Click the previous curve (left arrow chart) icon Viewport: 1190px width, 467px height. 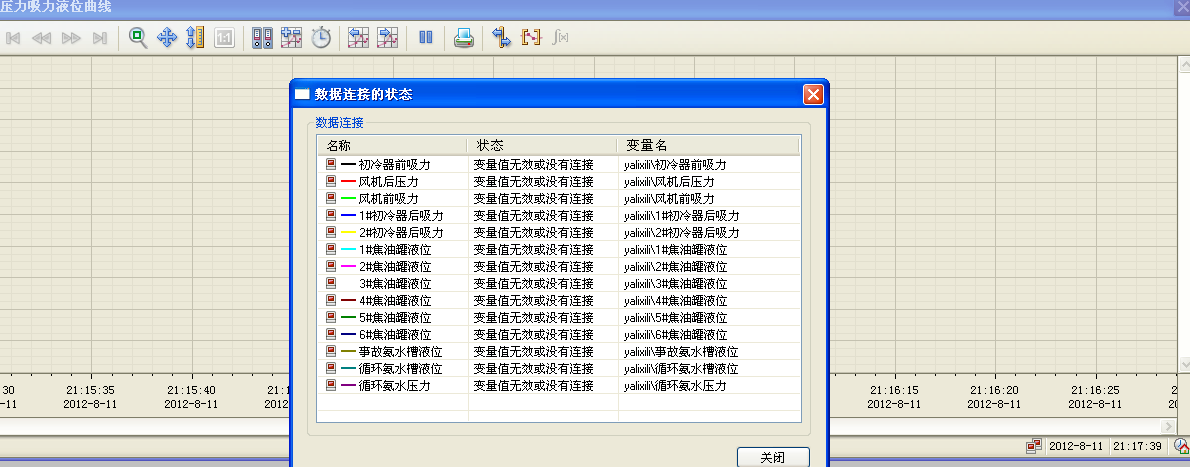pos(358,38)
